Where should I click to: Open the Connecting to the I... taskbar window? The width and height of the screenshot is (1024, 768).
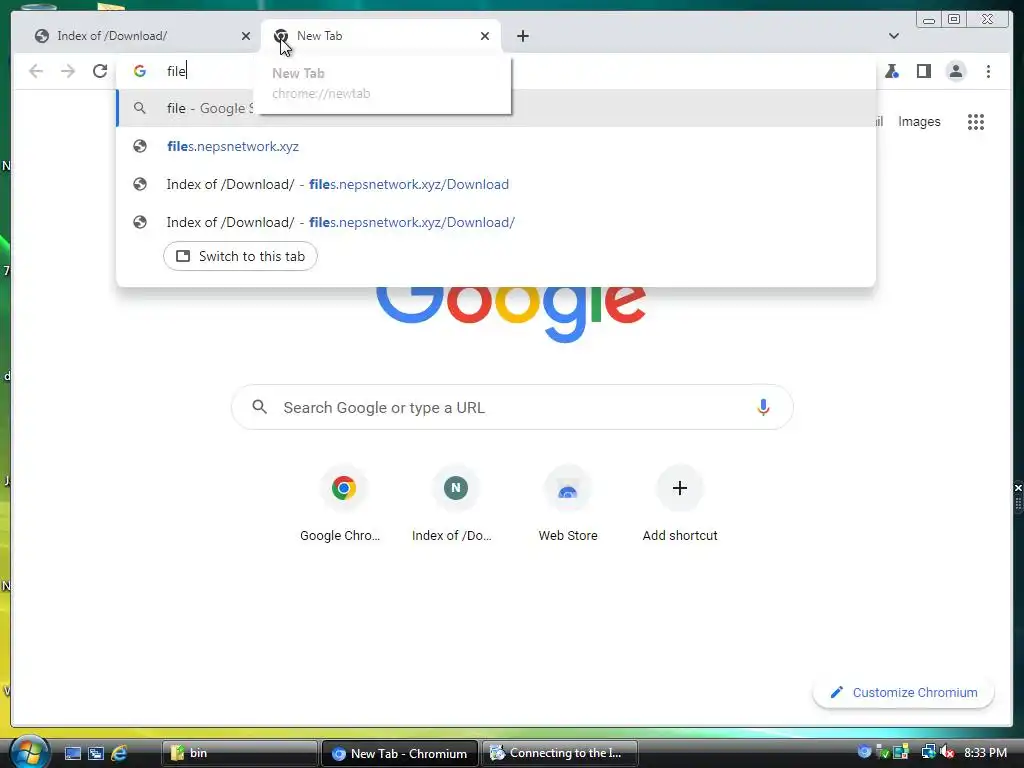point(560,753)
